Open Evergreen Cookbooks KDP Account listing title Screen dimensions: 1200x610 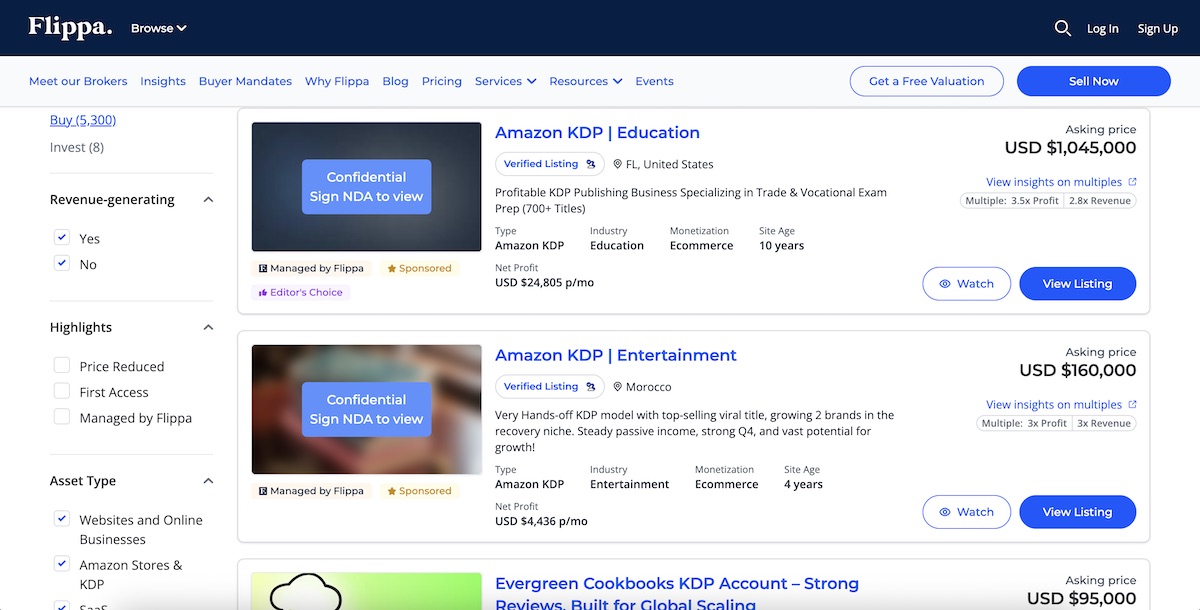[x=677, y=593]
